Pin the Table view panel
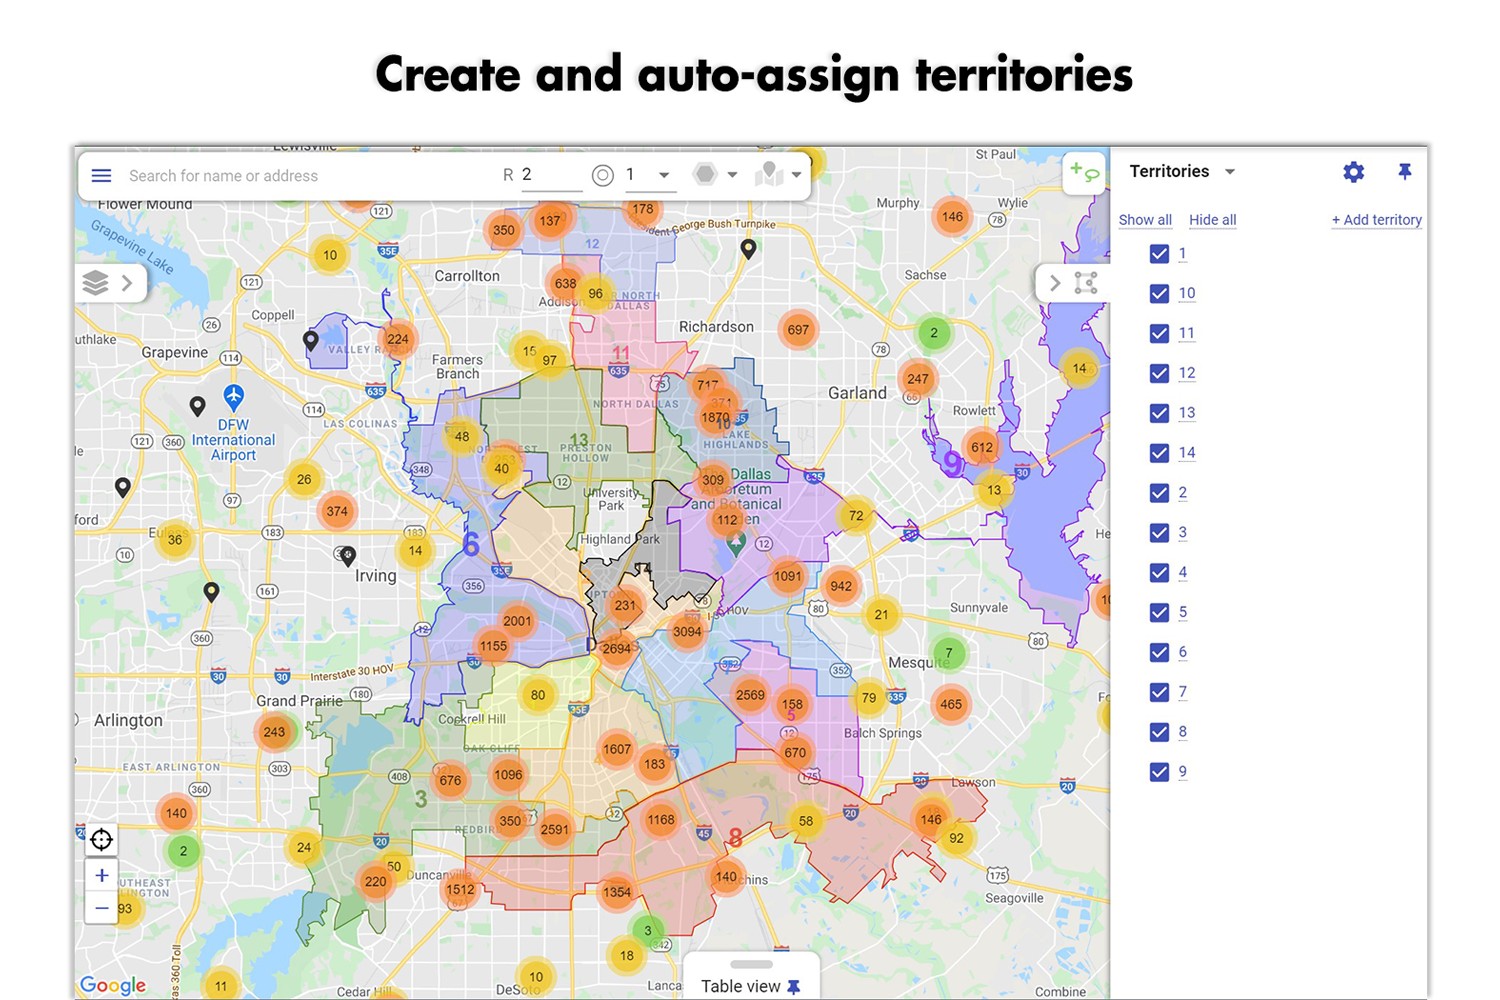 (794, 987)
